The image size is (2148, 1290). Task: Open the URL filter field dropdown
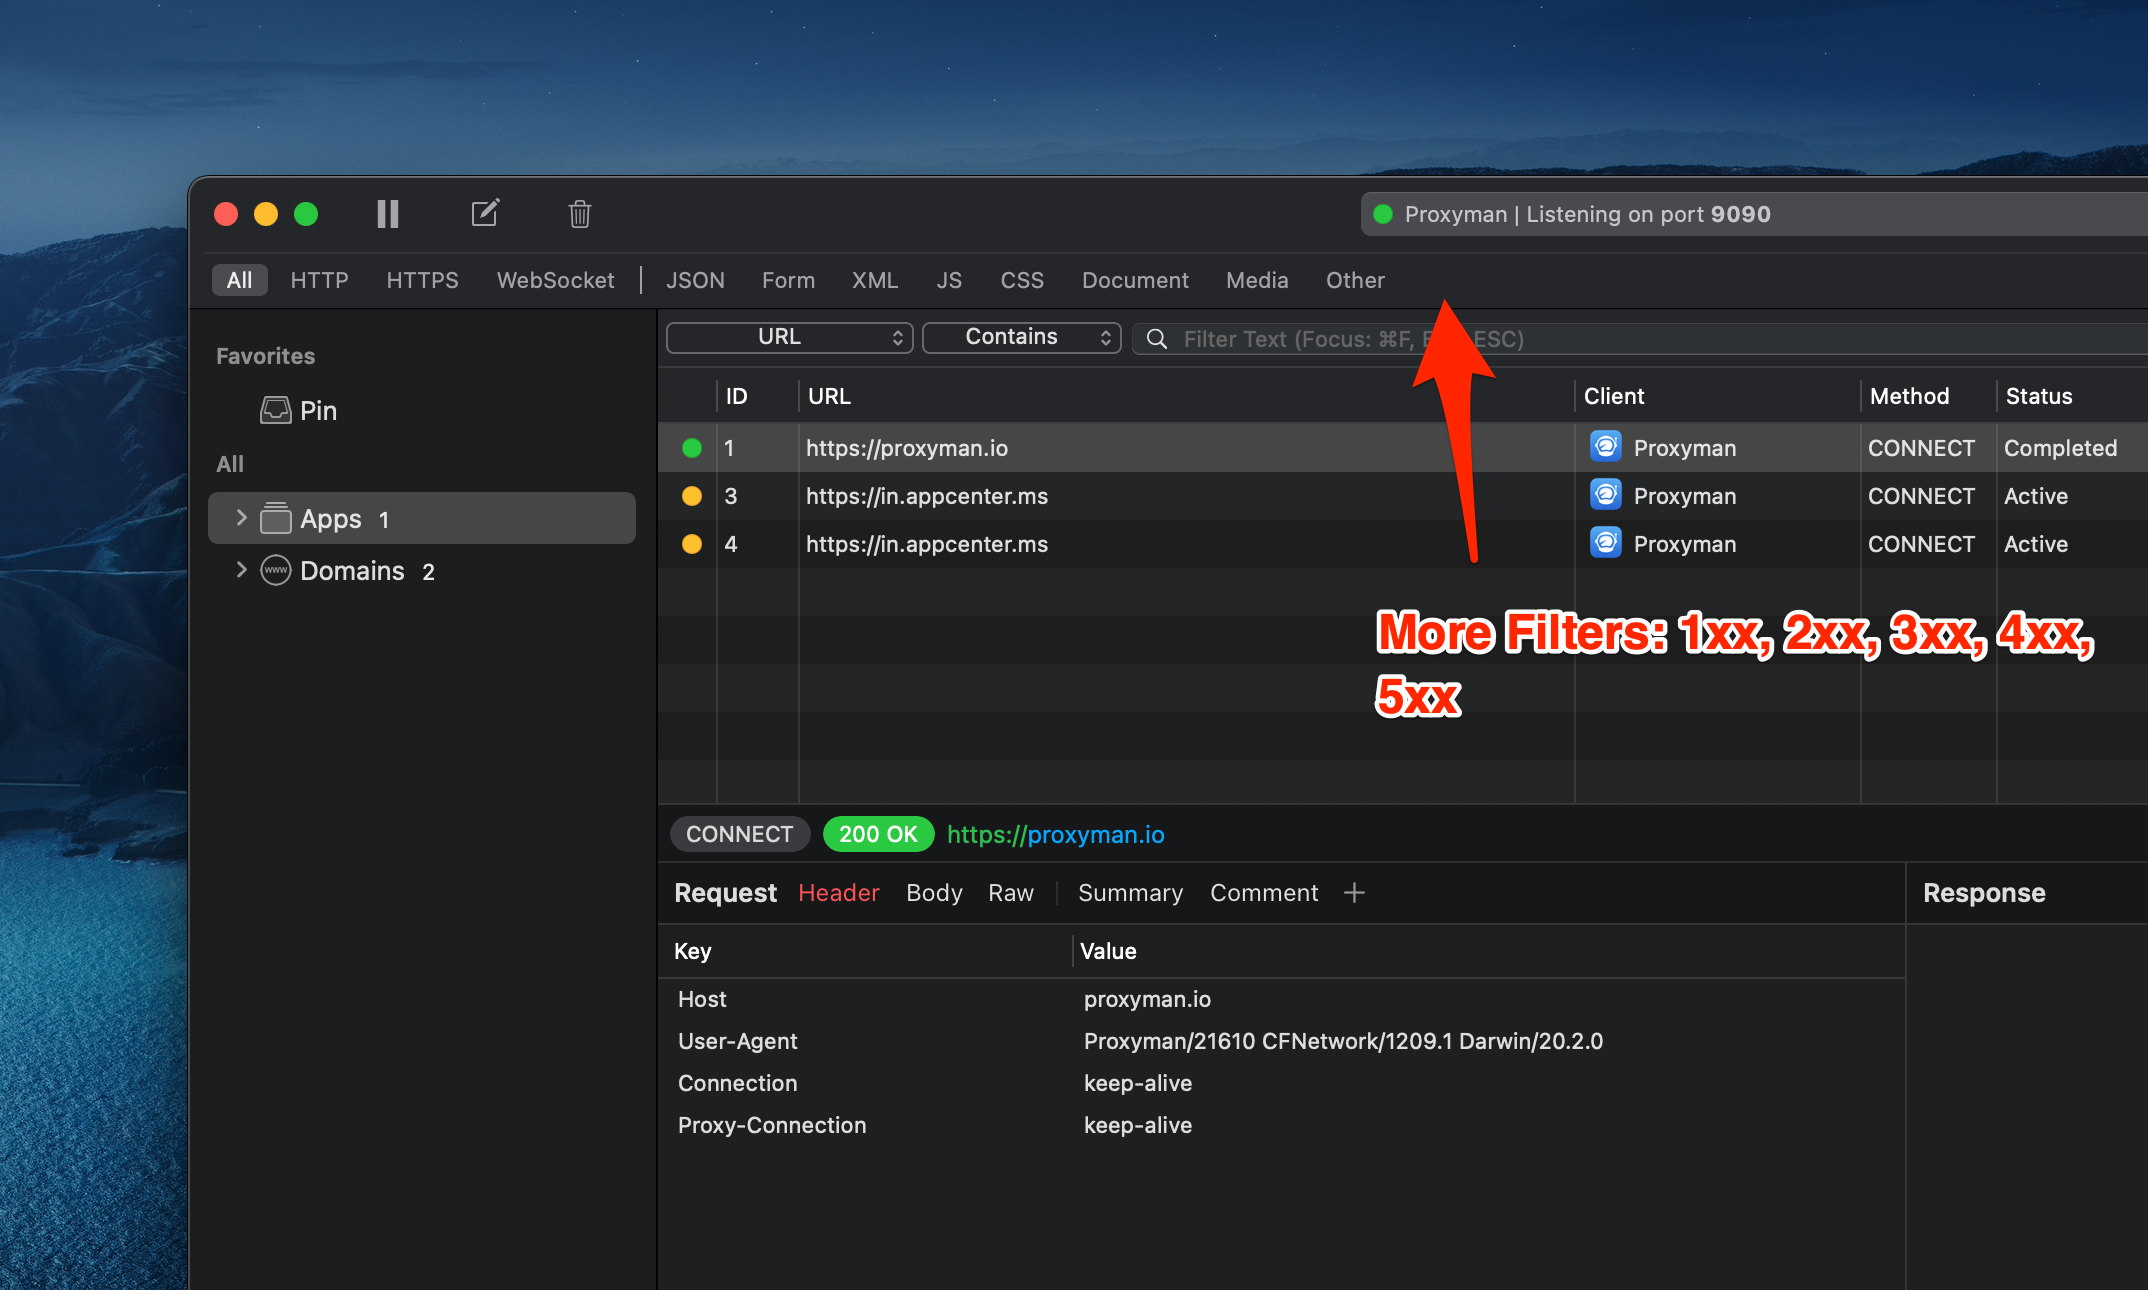click(x=789, y=337)
